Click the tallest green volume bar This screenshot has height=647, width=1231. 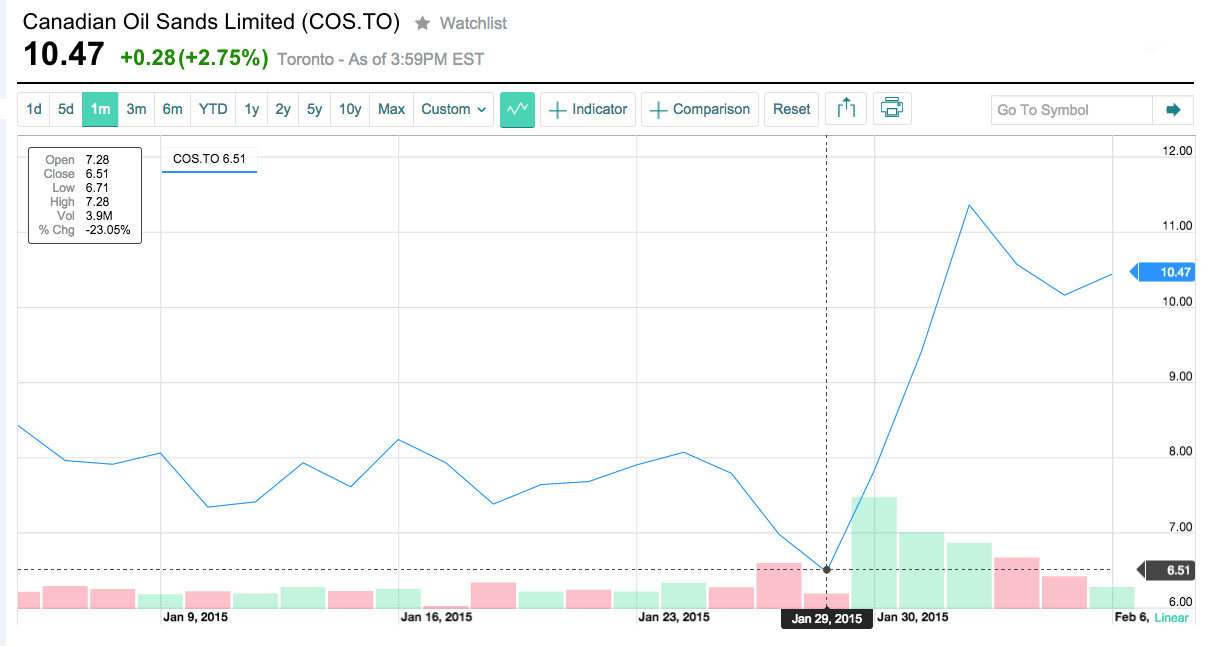click(x=874, y=553)
